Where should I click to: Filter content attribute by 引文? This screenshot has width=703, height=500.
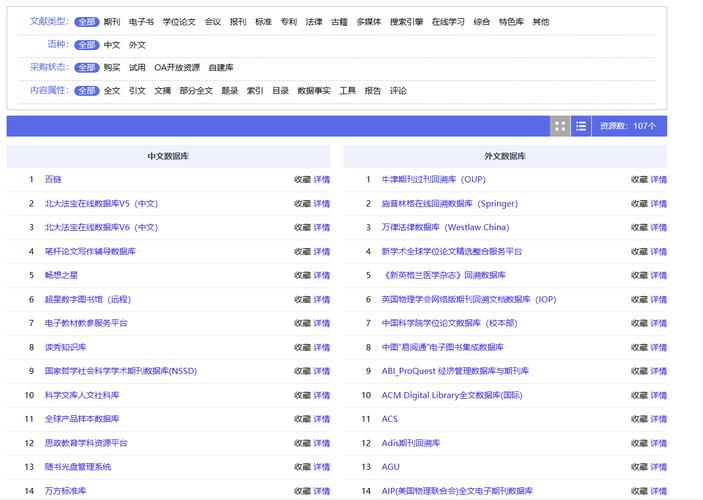click(x=137, y=91)
